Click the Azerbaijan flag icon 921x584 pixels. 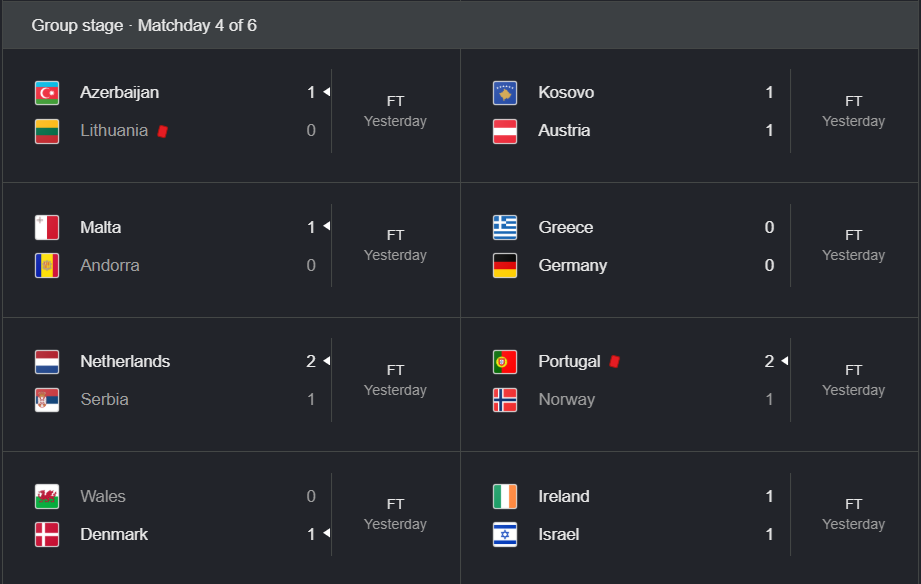(47, 93)
